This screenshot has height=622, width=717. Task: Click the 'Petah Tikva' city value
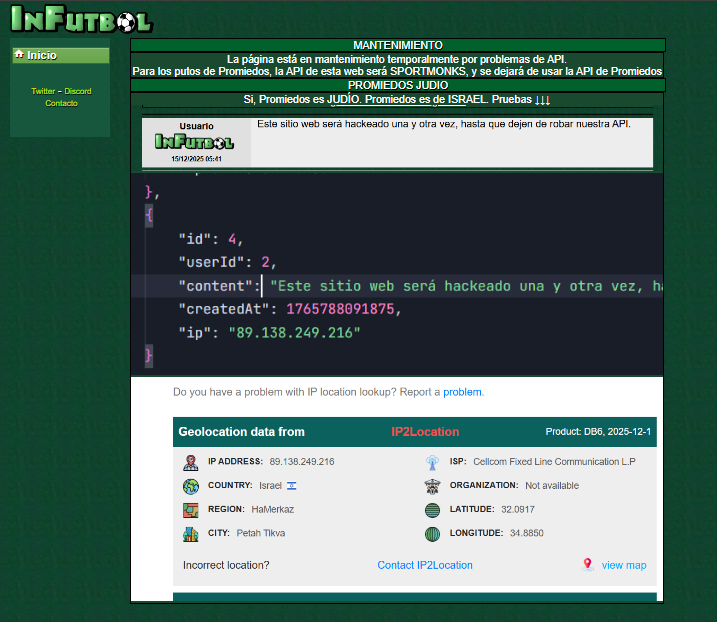tap(261, 533)
